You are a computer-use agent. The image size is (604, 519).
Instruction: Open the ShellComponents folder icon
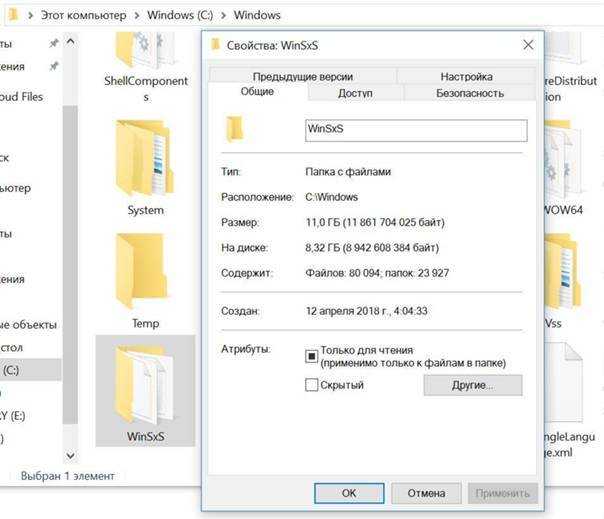point(145,52)
